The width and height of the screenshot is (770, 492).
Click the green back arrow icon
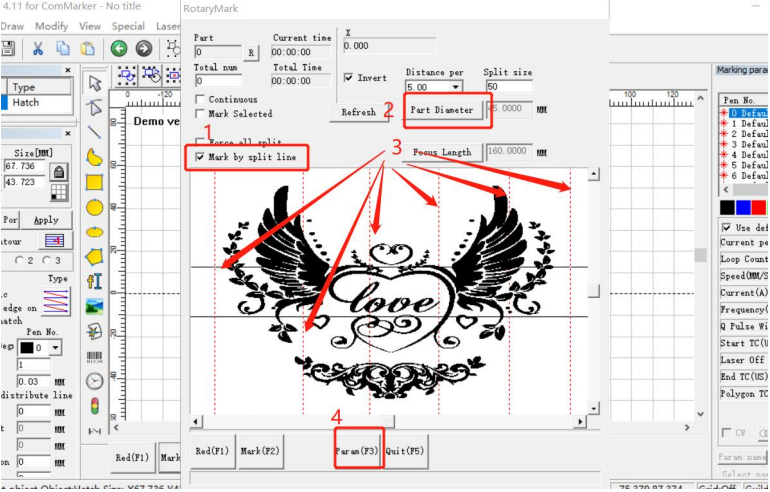[x=119, y=48]
